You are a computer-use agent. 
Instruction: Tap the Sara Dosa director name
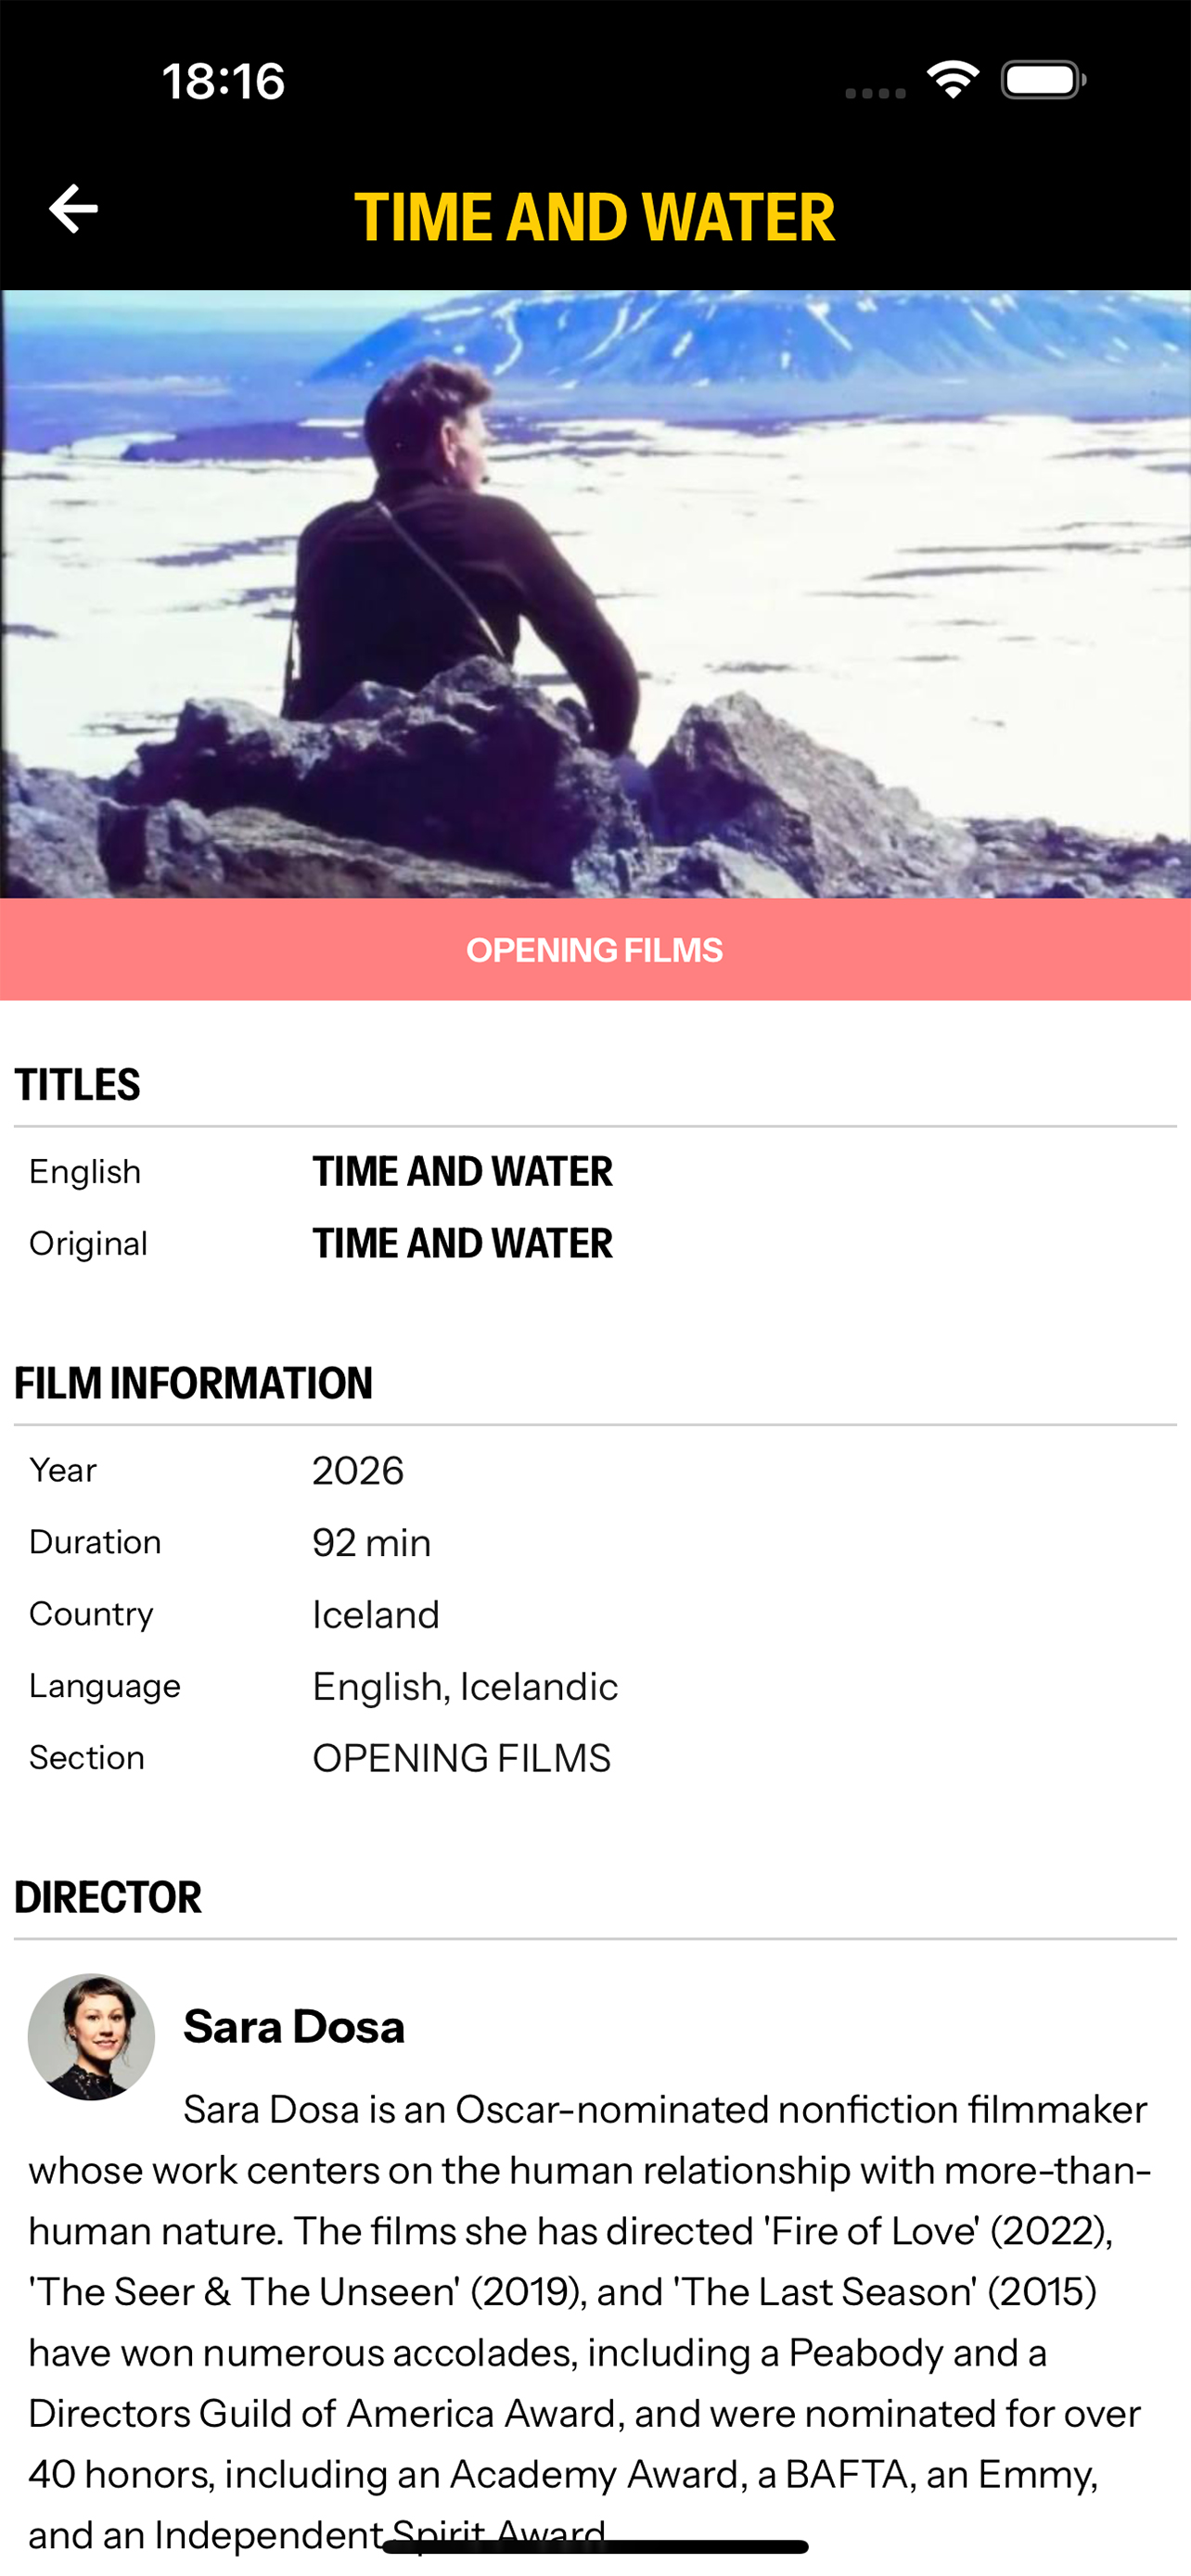coord(294,2027)
